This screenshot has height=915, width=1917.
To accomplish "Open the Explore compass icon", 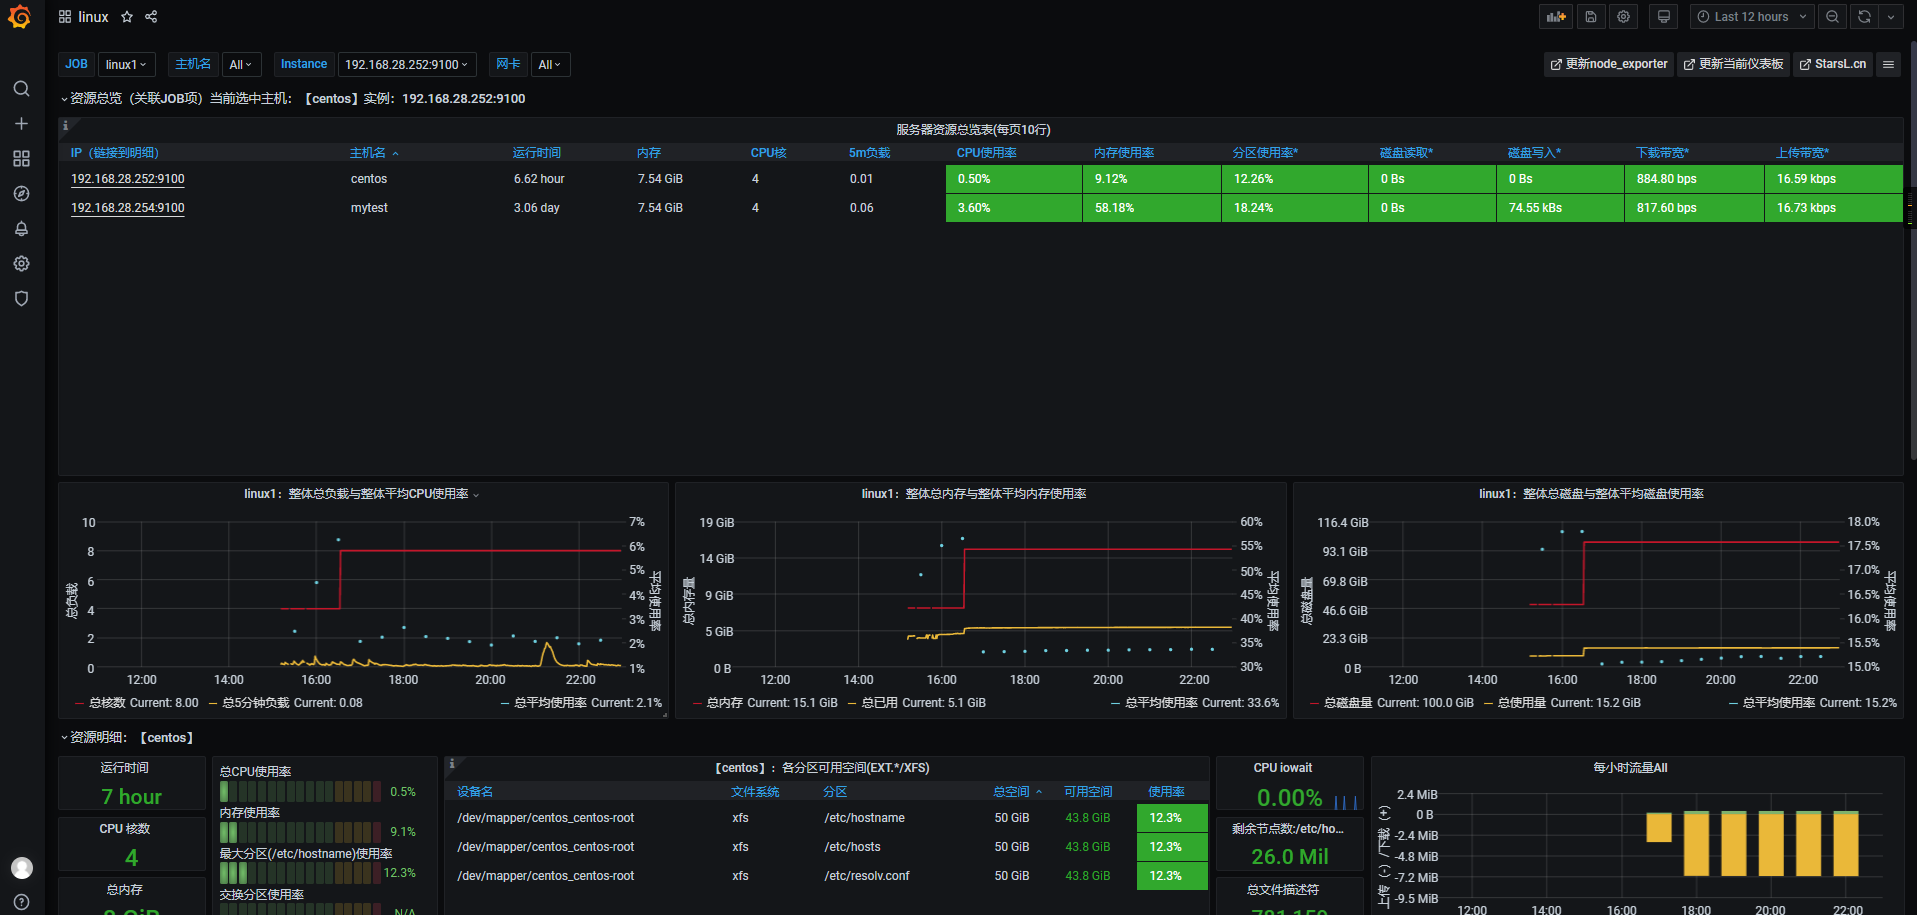I will [21, 194].
